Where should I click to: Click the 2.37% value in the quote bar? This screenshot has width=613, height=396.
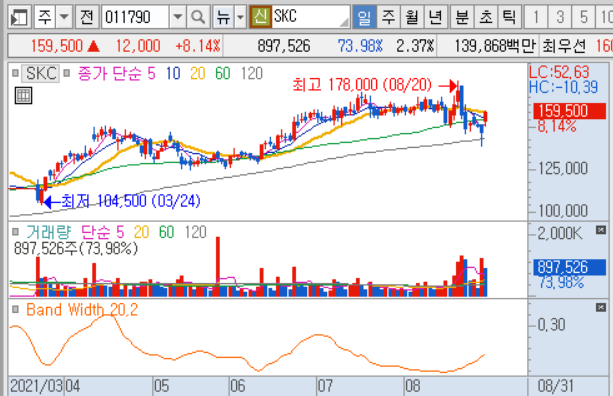(x=415, y=46)
